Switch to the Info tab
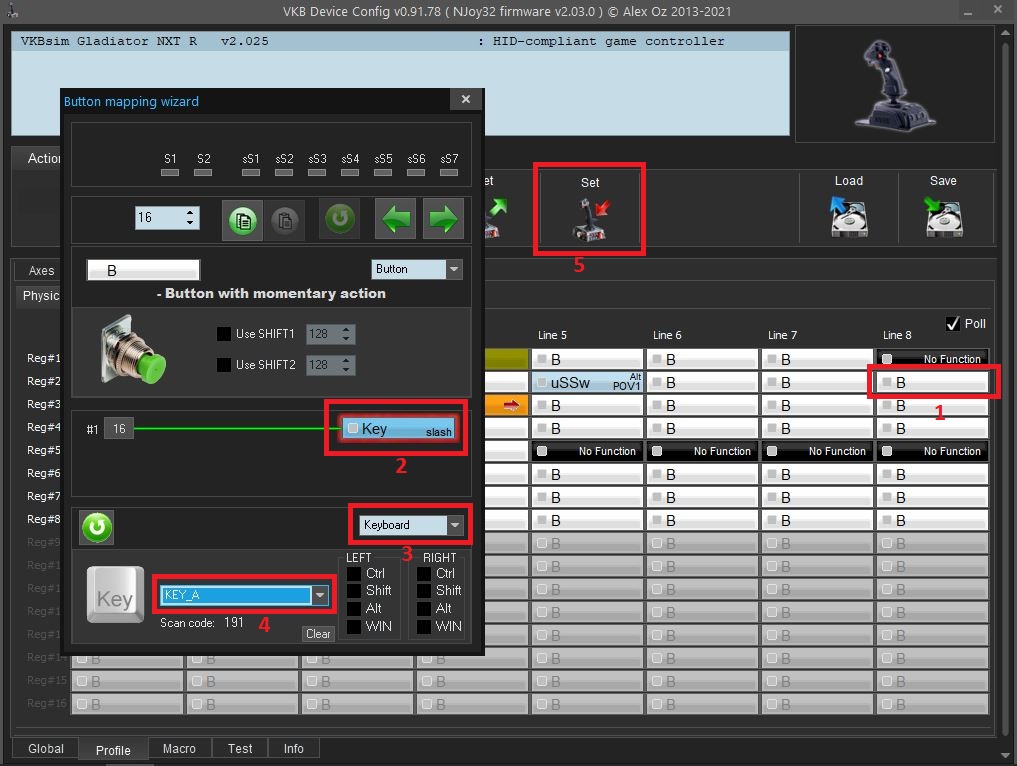Viewport: 1017px width, 766px height. click(293, 748)
